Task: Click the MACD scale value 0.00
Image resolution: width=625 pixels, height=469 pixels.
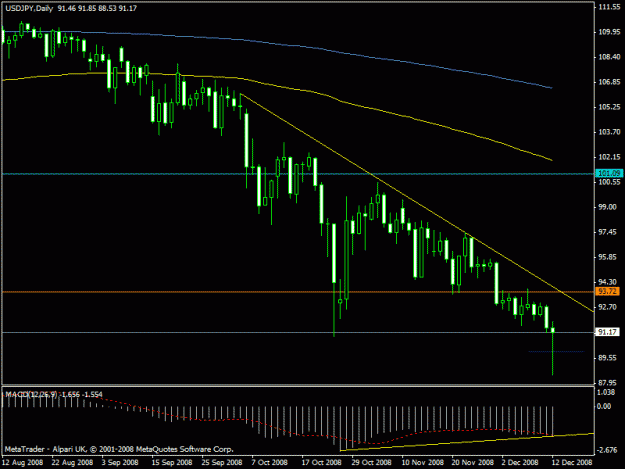Action: (x=604, y=406)
